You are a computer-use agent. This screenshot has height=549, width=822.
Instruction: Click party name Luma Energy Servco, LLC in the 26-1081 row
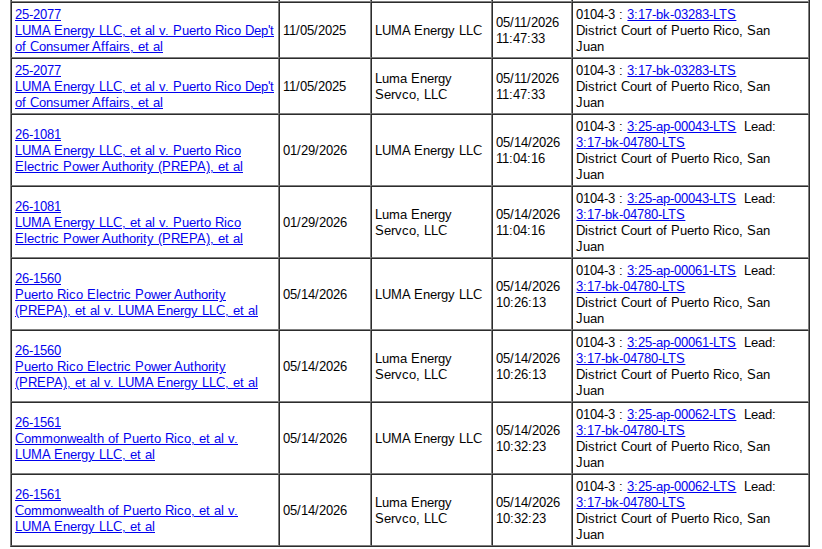point(413,222)
